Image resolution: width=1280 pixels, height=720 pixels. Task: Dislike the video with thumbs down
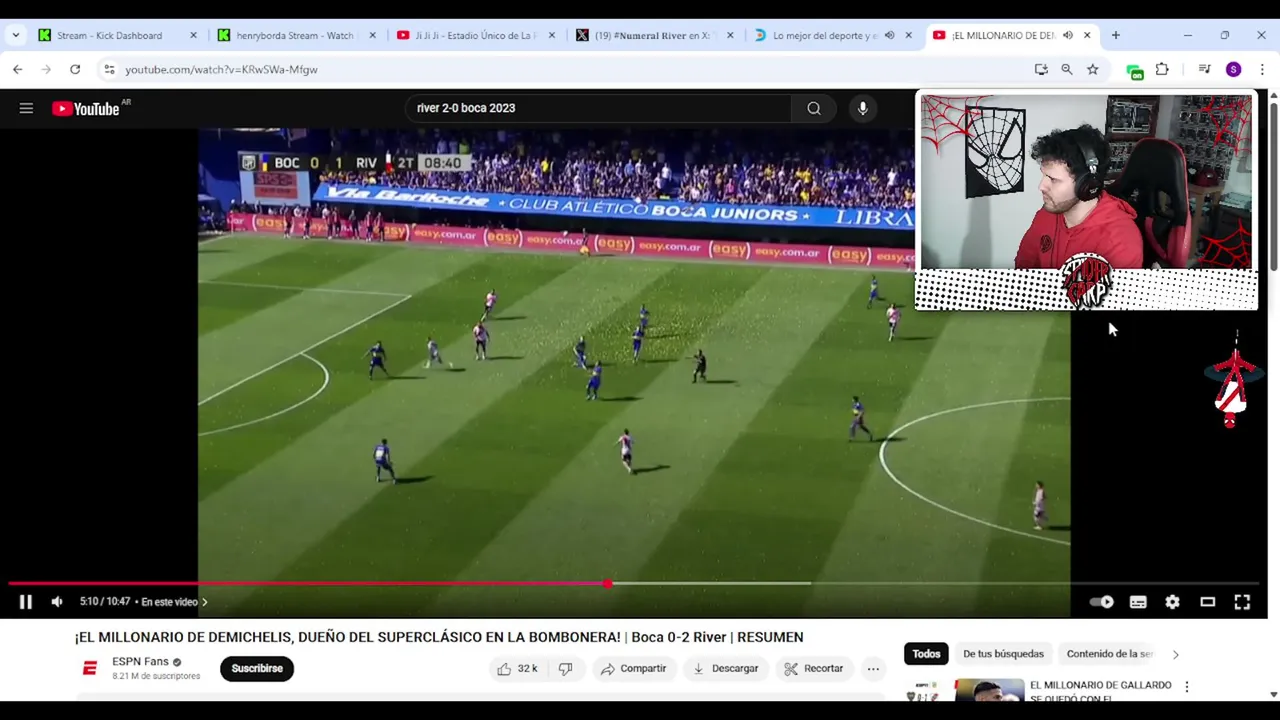[565, 668]
